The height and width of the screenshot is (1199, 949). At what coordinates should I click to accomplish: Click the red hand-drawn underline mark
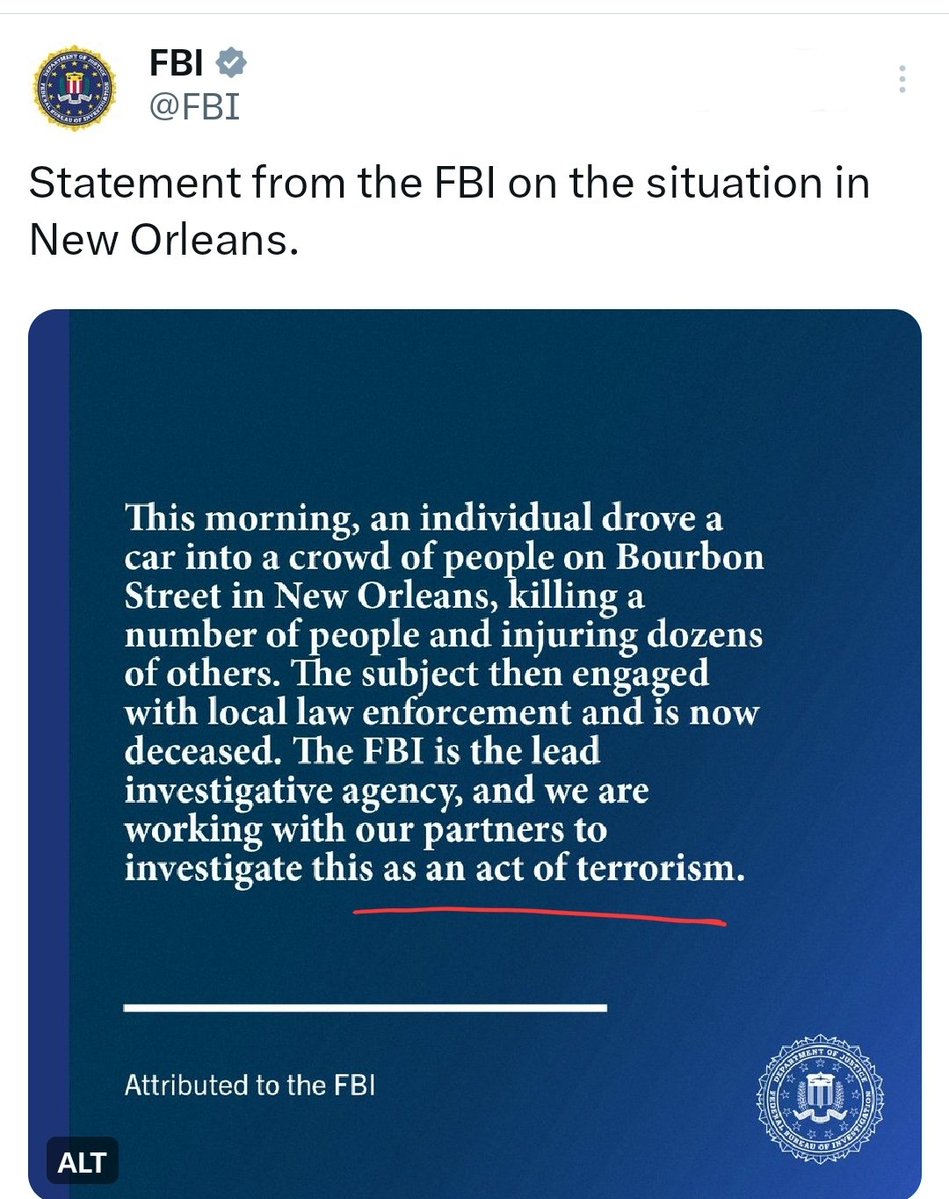(540, 915)
